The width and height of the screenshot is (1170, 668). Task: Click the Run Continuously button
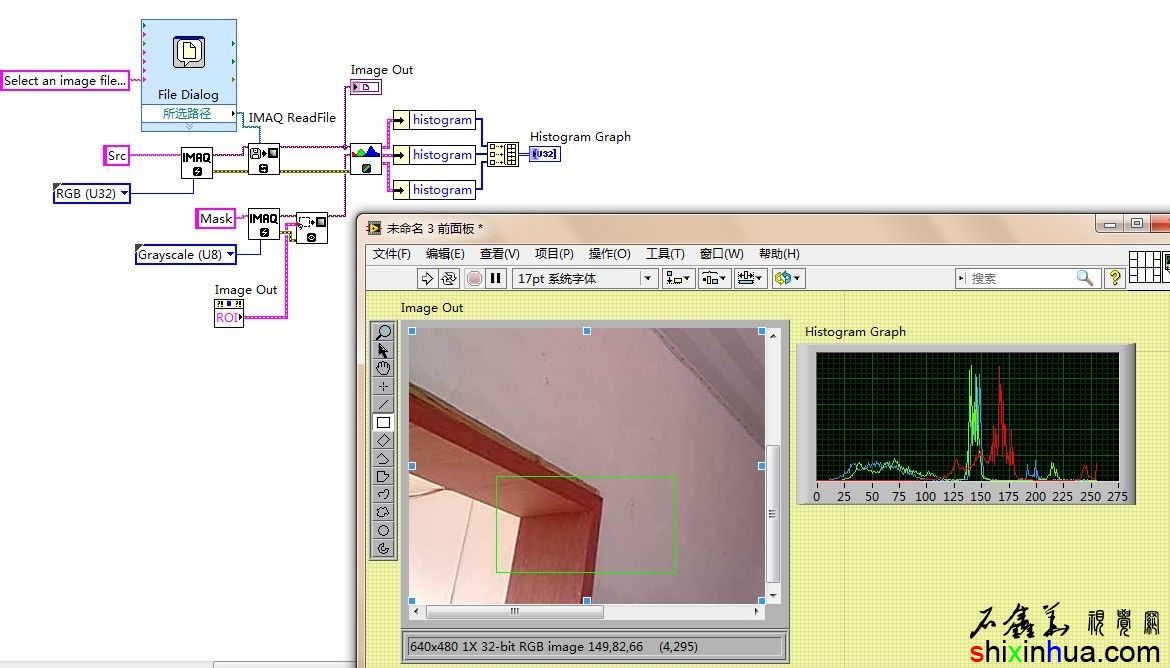tap(449, 278)
